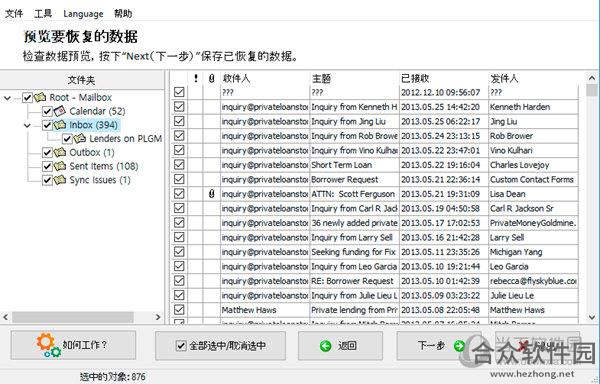The height and width of the screenshot is (384, 600).
Task: Click the message list vertical scrollbar thumb
Action: 592,90
